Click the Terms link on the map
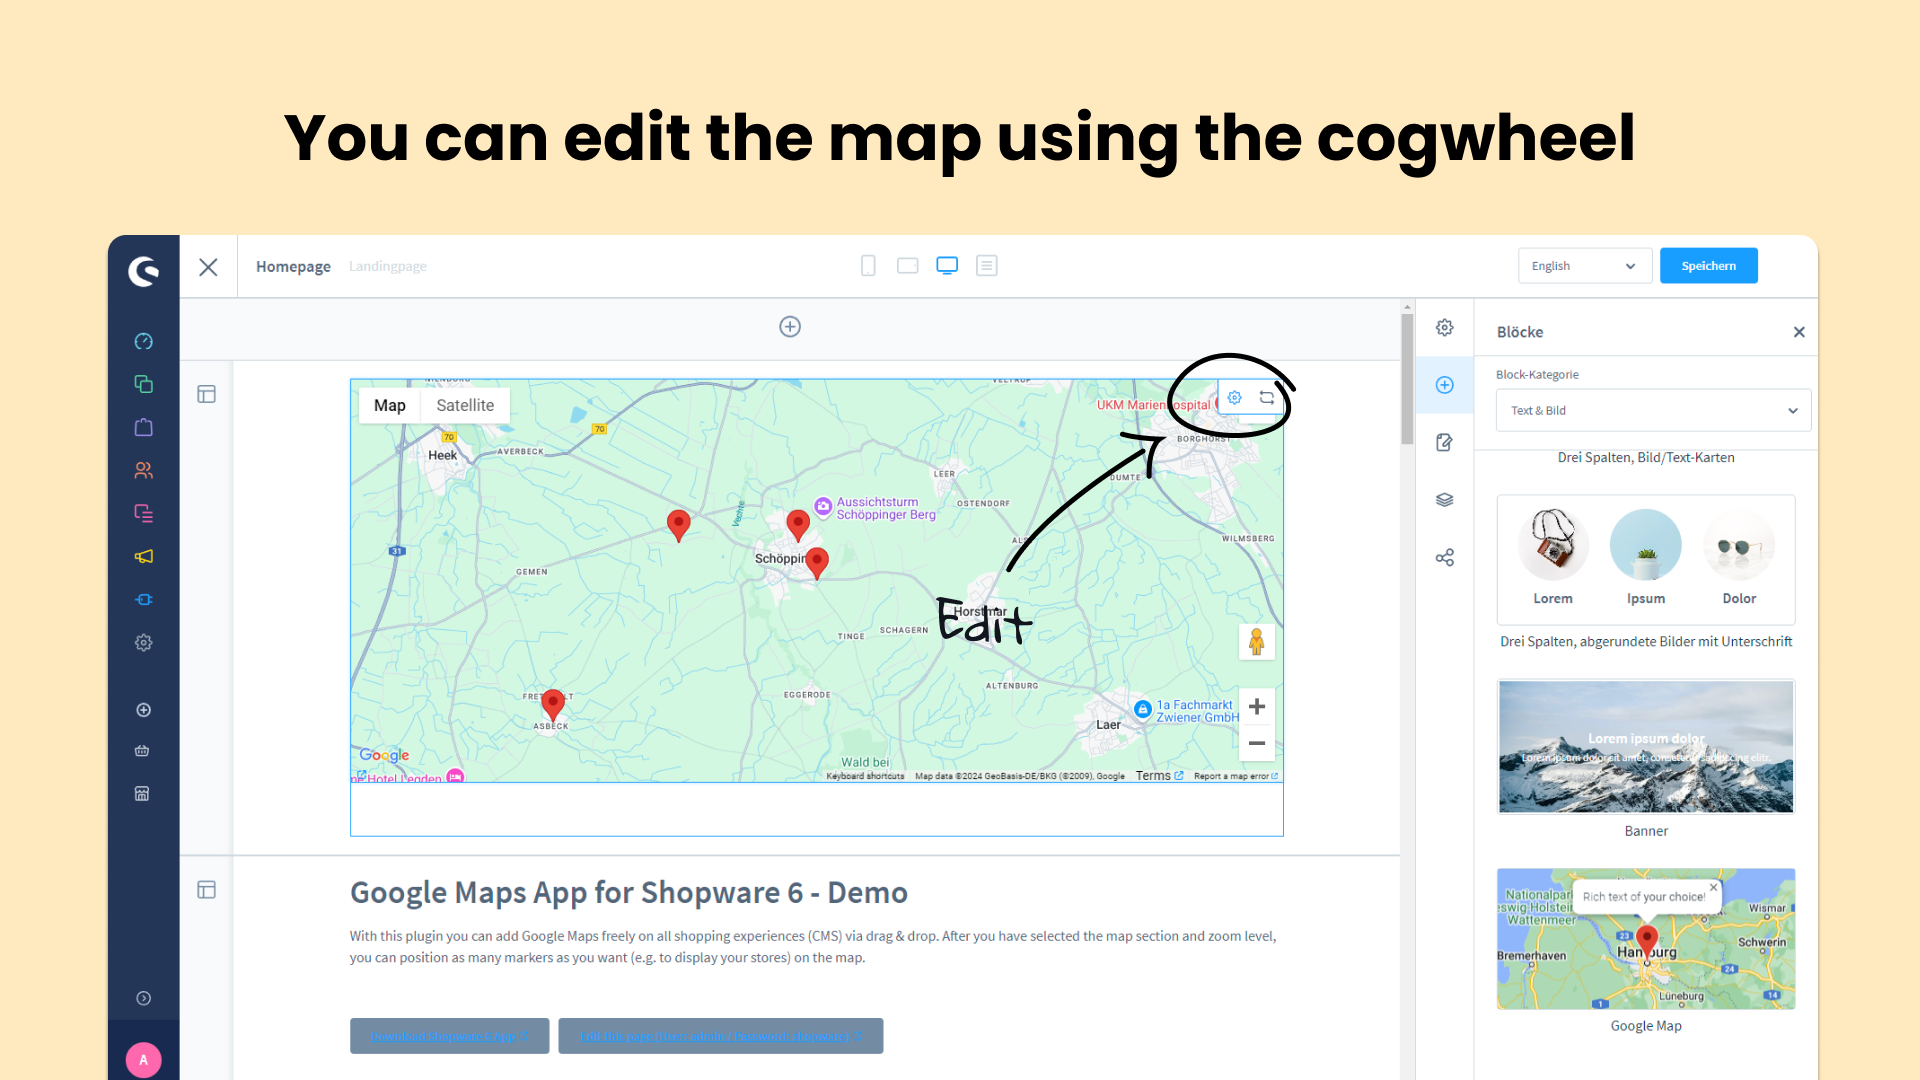Image resolution: width=1920 pixels, height=1080 pixels. point(1159,776)
